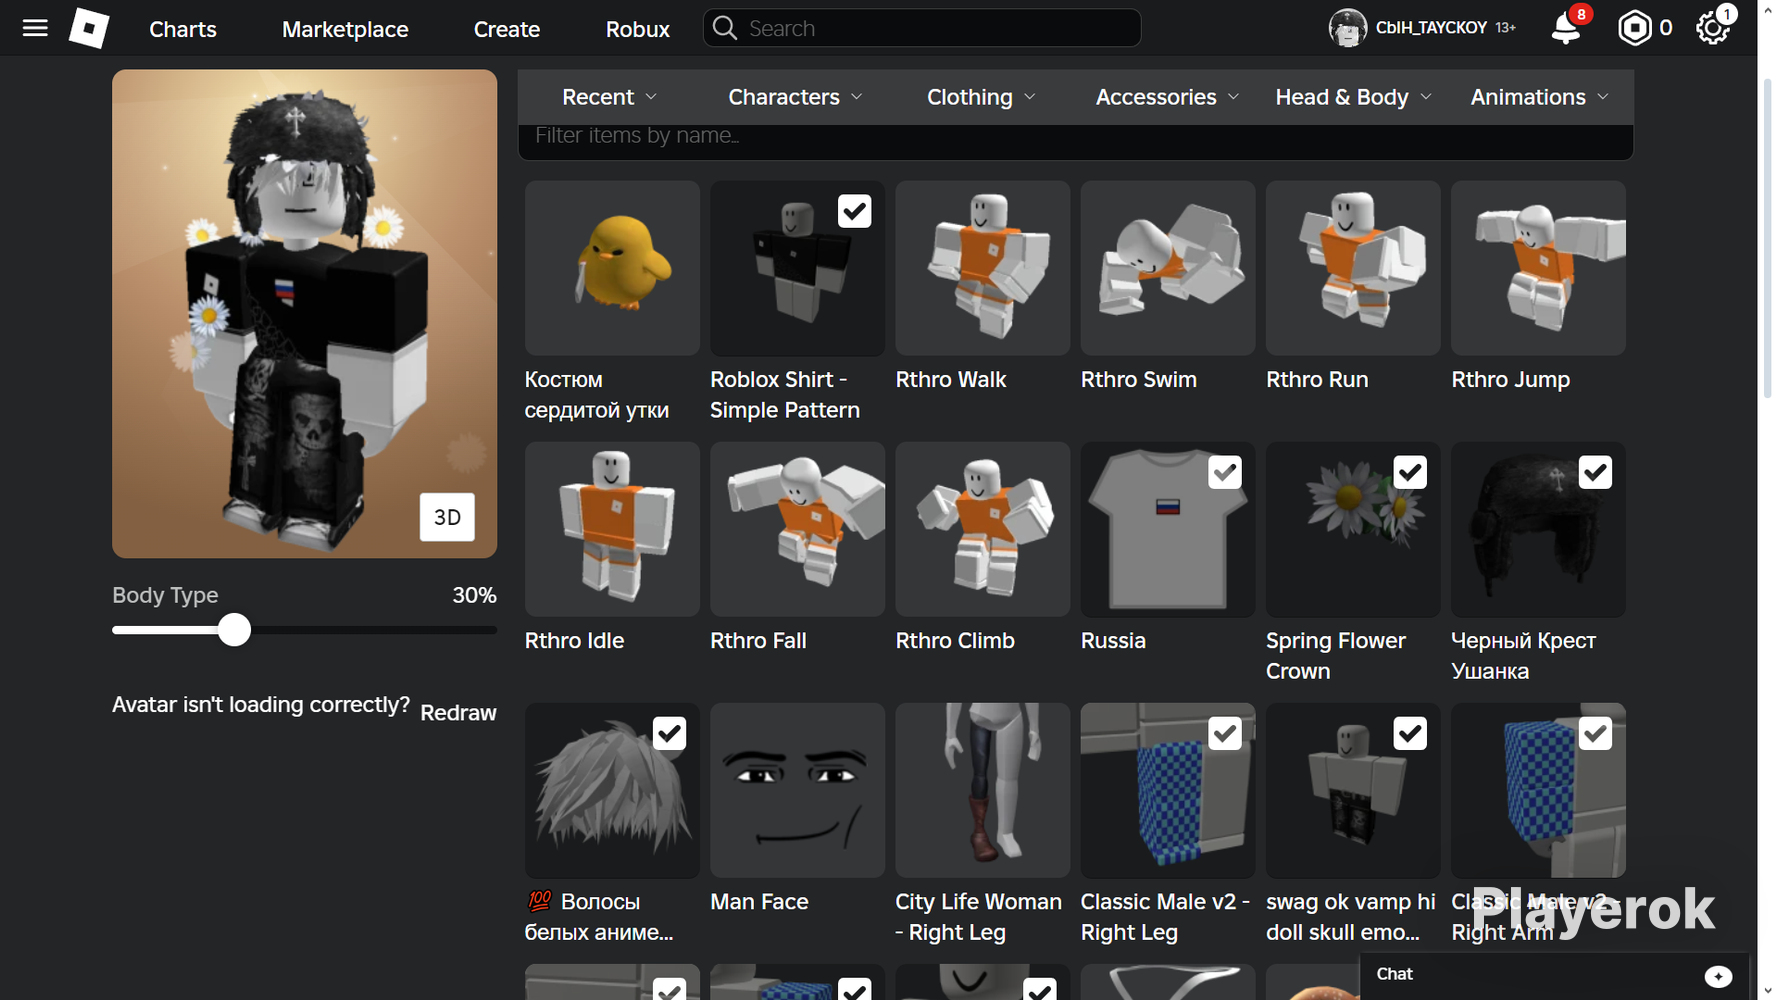The width and height of the screenshot is (1778, 1000).
Task: Uncheck the black cross ushanka checkbox
Action: coord(1595,472)
